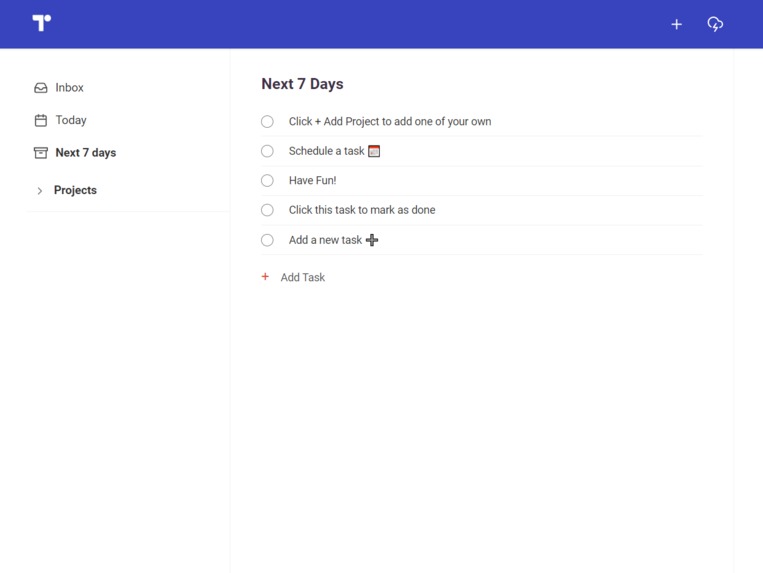Click 'Click this task to mark as done' text

tap(362, 210)
